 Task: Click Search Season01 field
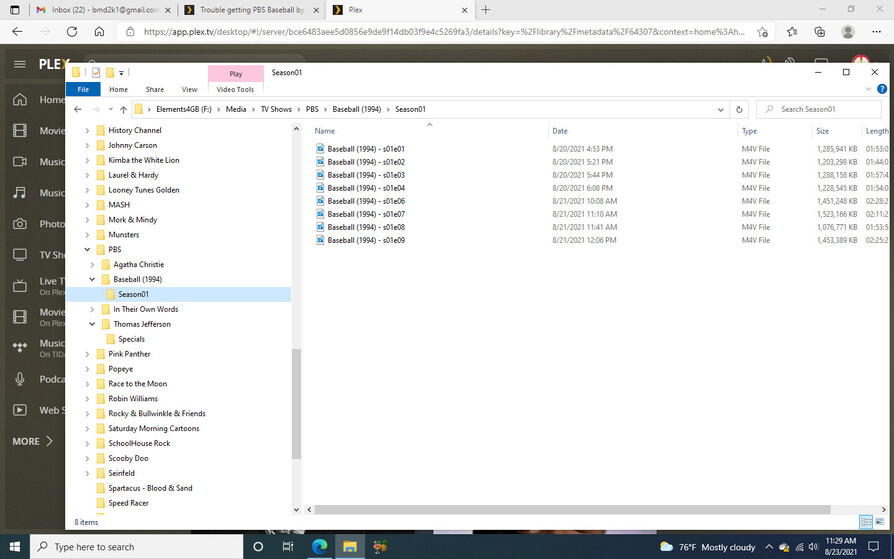coord(819,110)
